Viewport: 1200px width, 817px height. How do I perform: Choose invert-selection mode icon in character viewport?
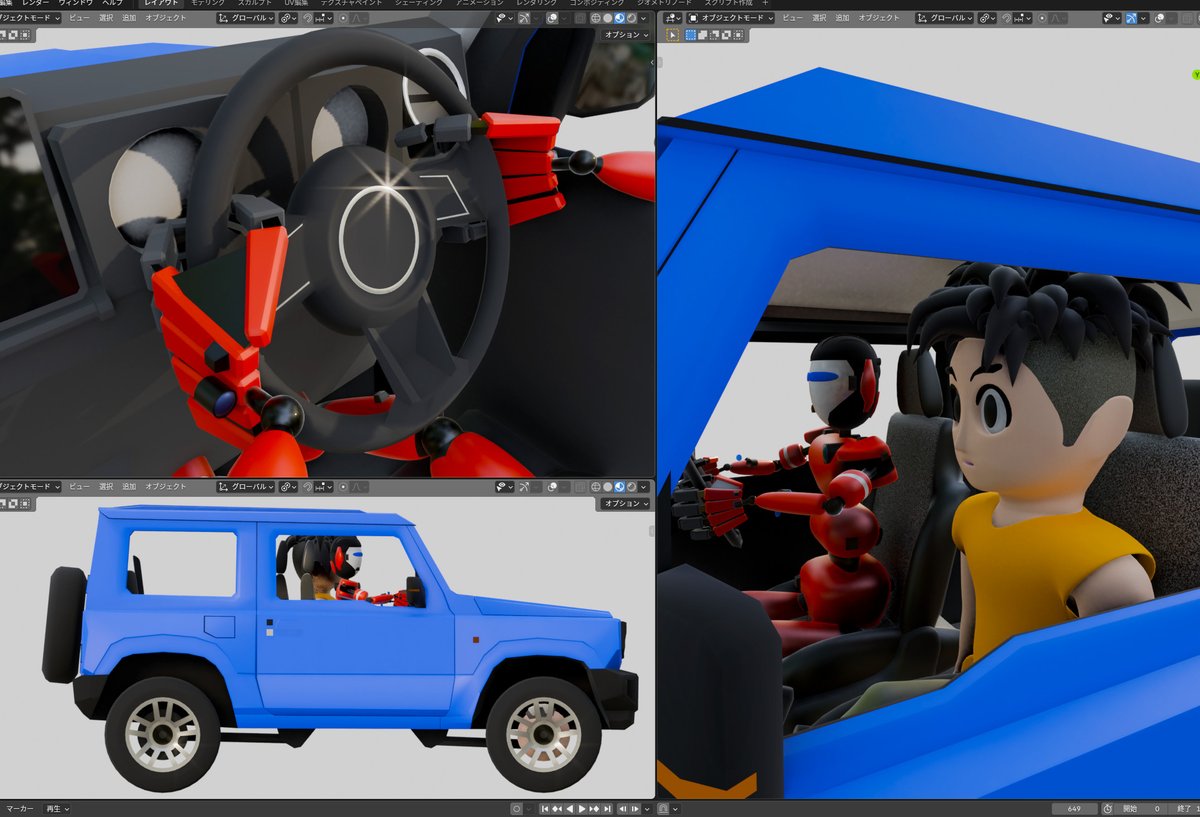point(726,34)
